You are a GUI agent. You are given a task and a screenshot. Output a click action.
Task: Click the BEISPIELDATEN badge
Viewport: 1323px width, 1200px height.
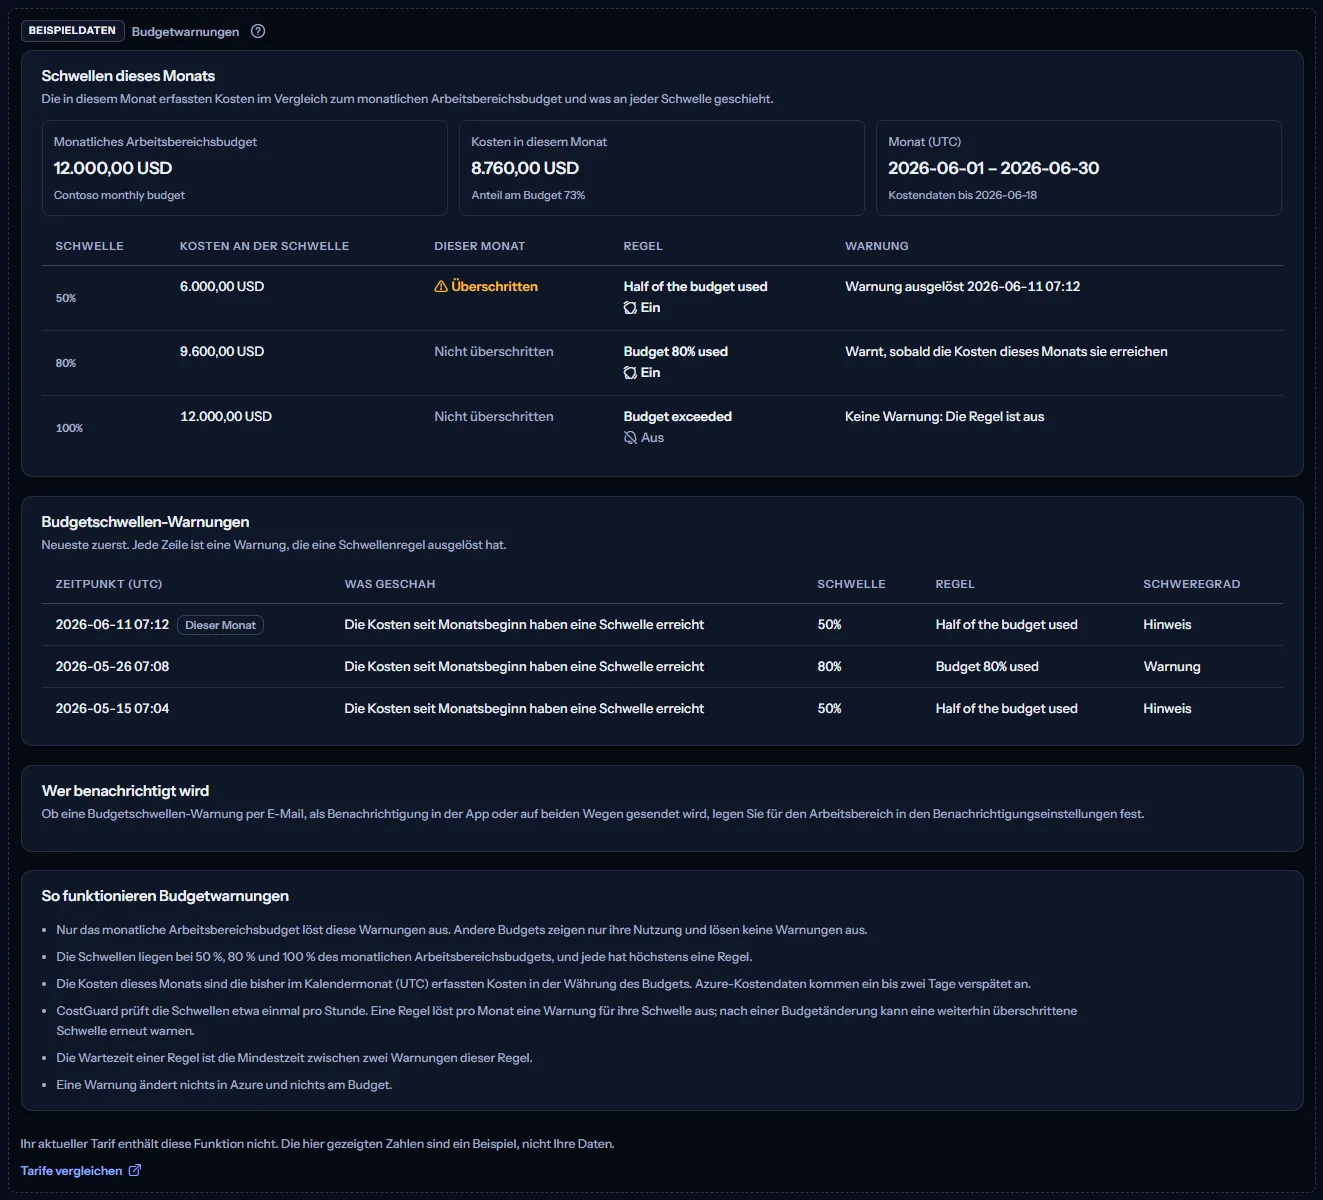tap(72, 31)
